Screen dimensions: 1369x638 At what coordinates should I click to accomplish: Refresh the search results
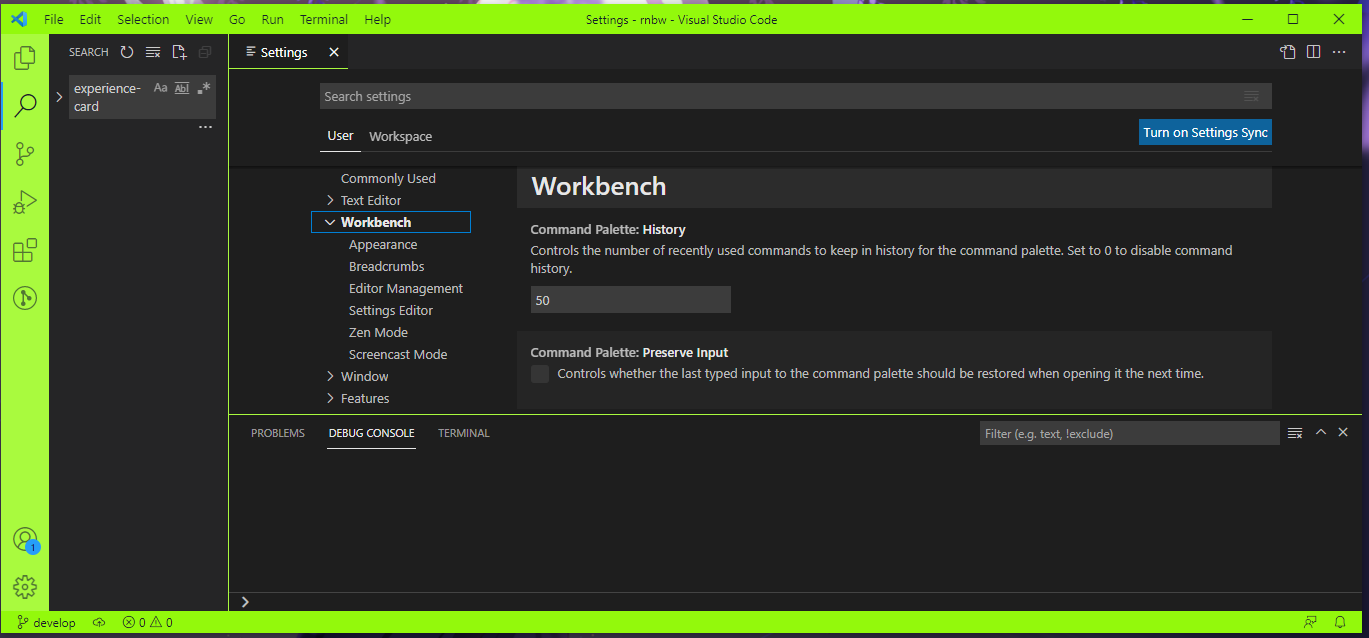point(127,52)
